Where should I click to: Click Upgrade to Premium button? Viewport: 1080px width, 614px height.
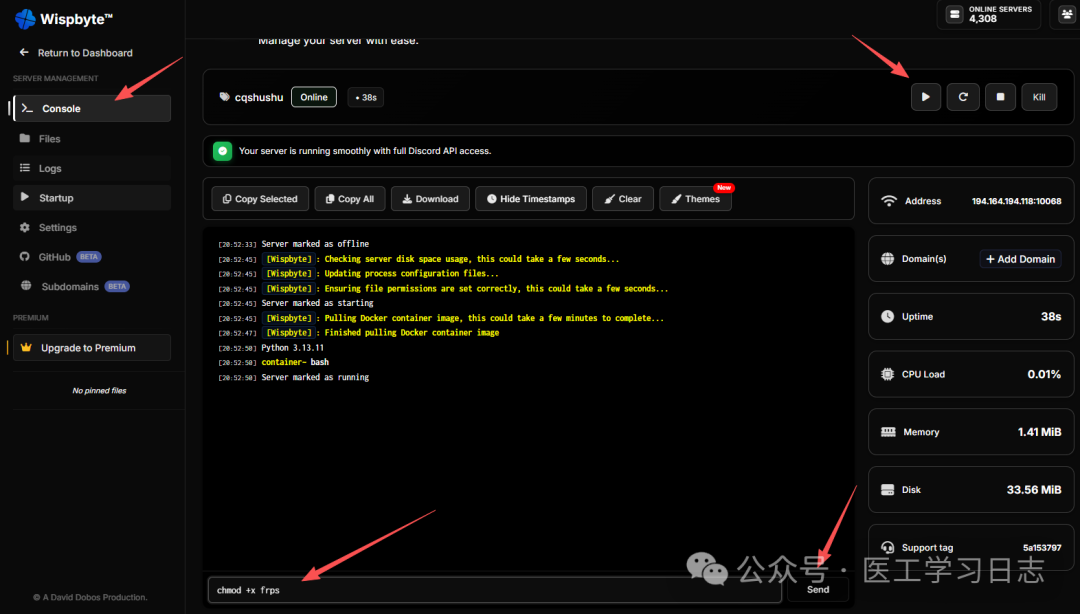pos(92,348)
